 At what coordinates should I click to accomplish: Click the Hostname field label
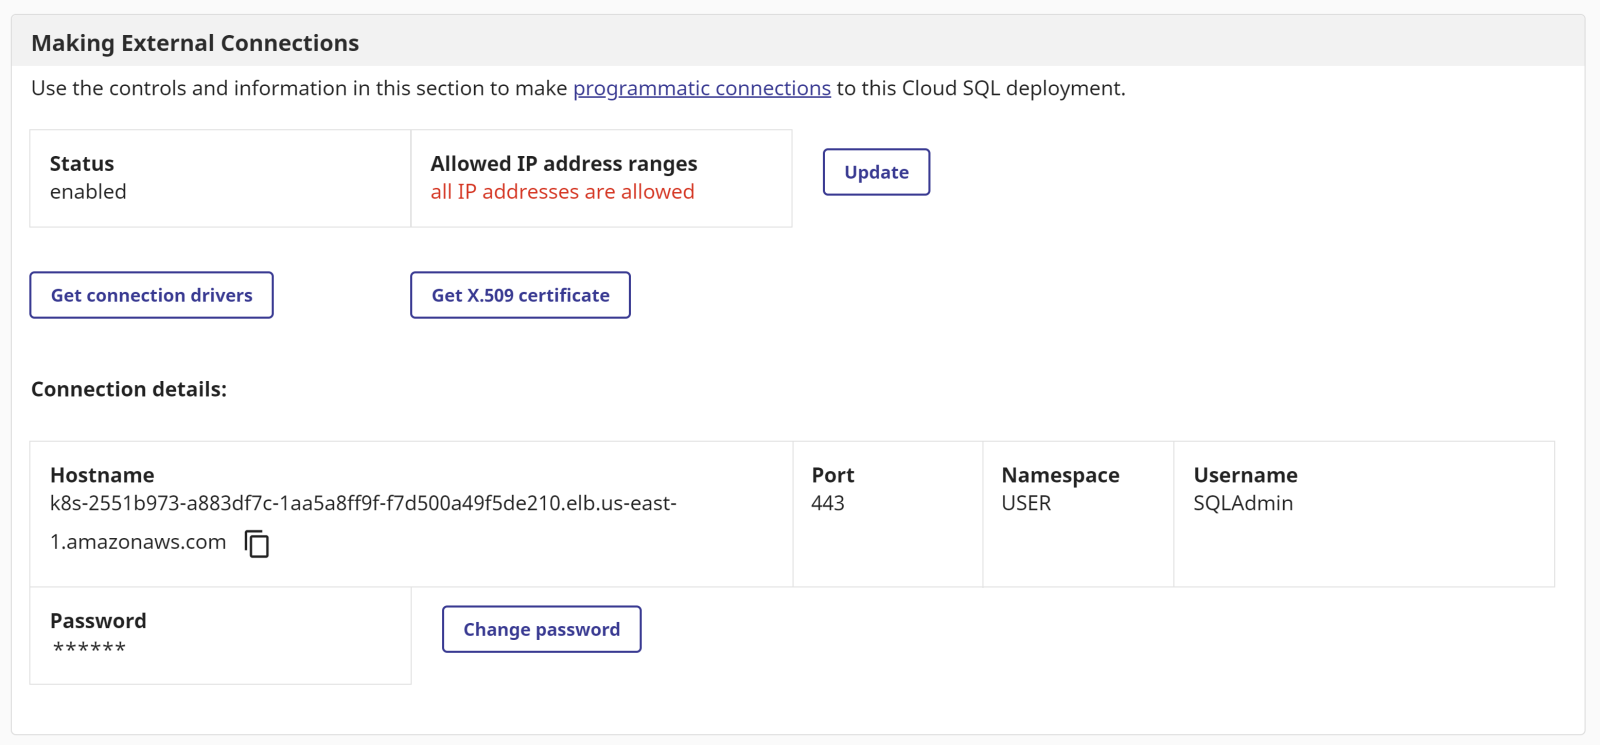point(102,475)
